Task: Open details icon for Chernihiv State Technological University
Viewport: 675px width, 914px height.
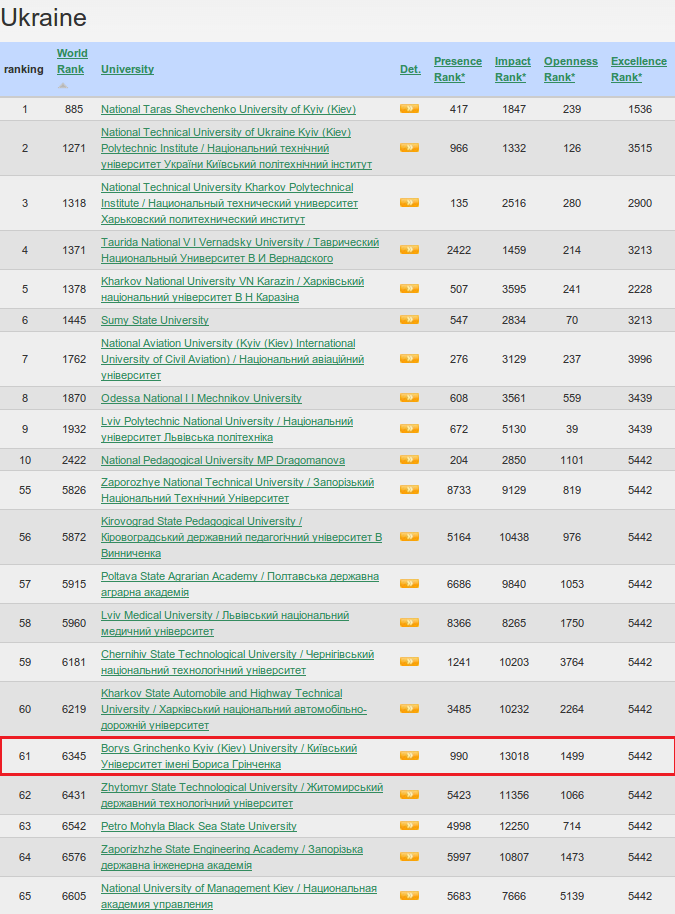Action: (x=409, y=662)
